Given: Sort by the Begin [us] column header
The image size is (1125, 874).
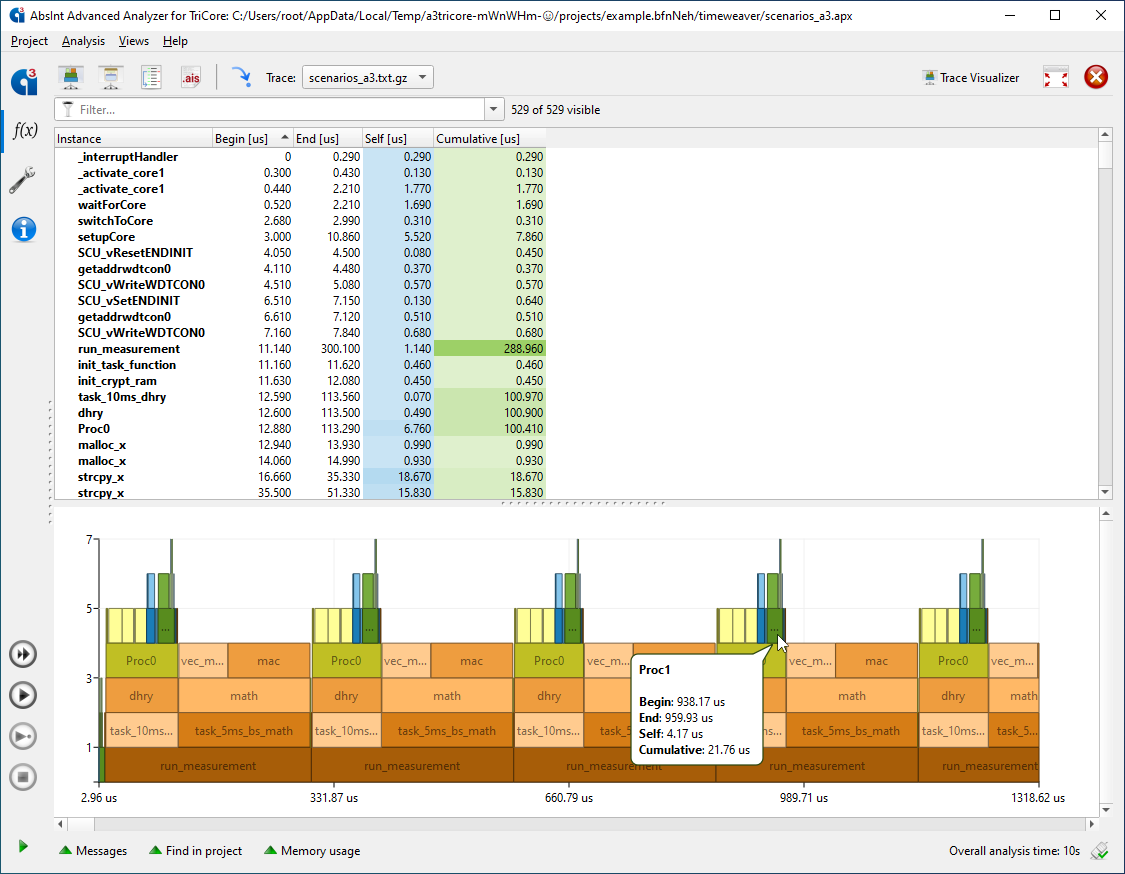Looking at the screenshot, I should pos(253,138).
